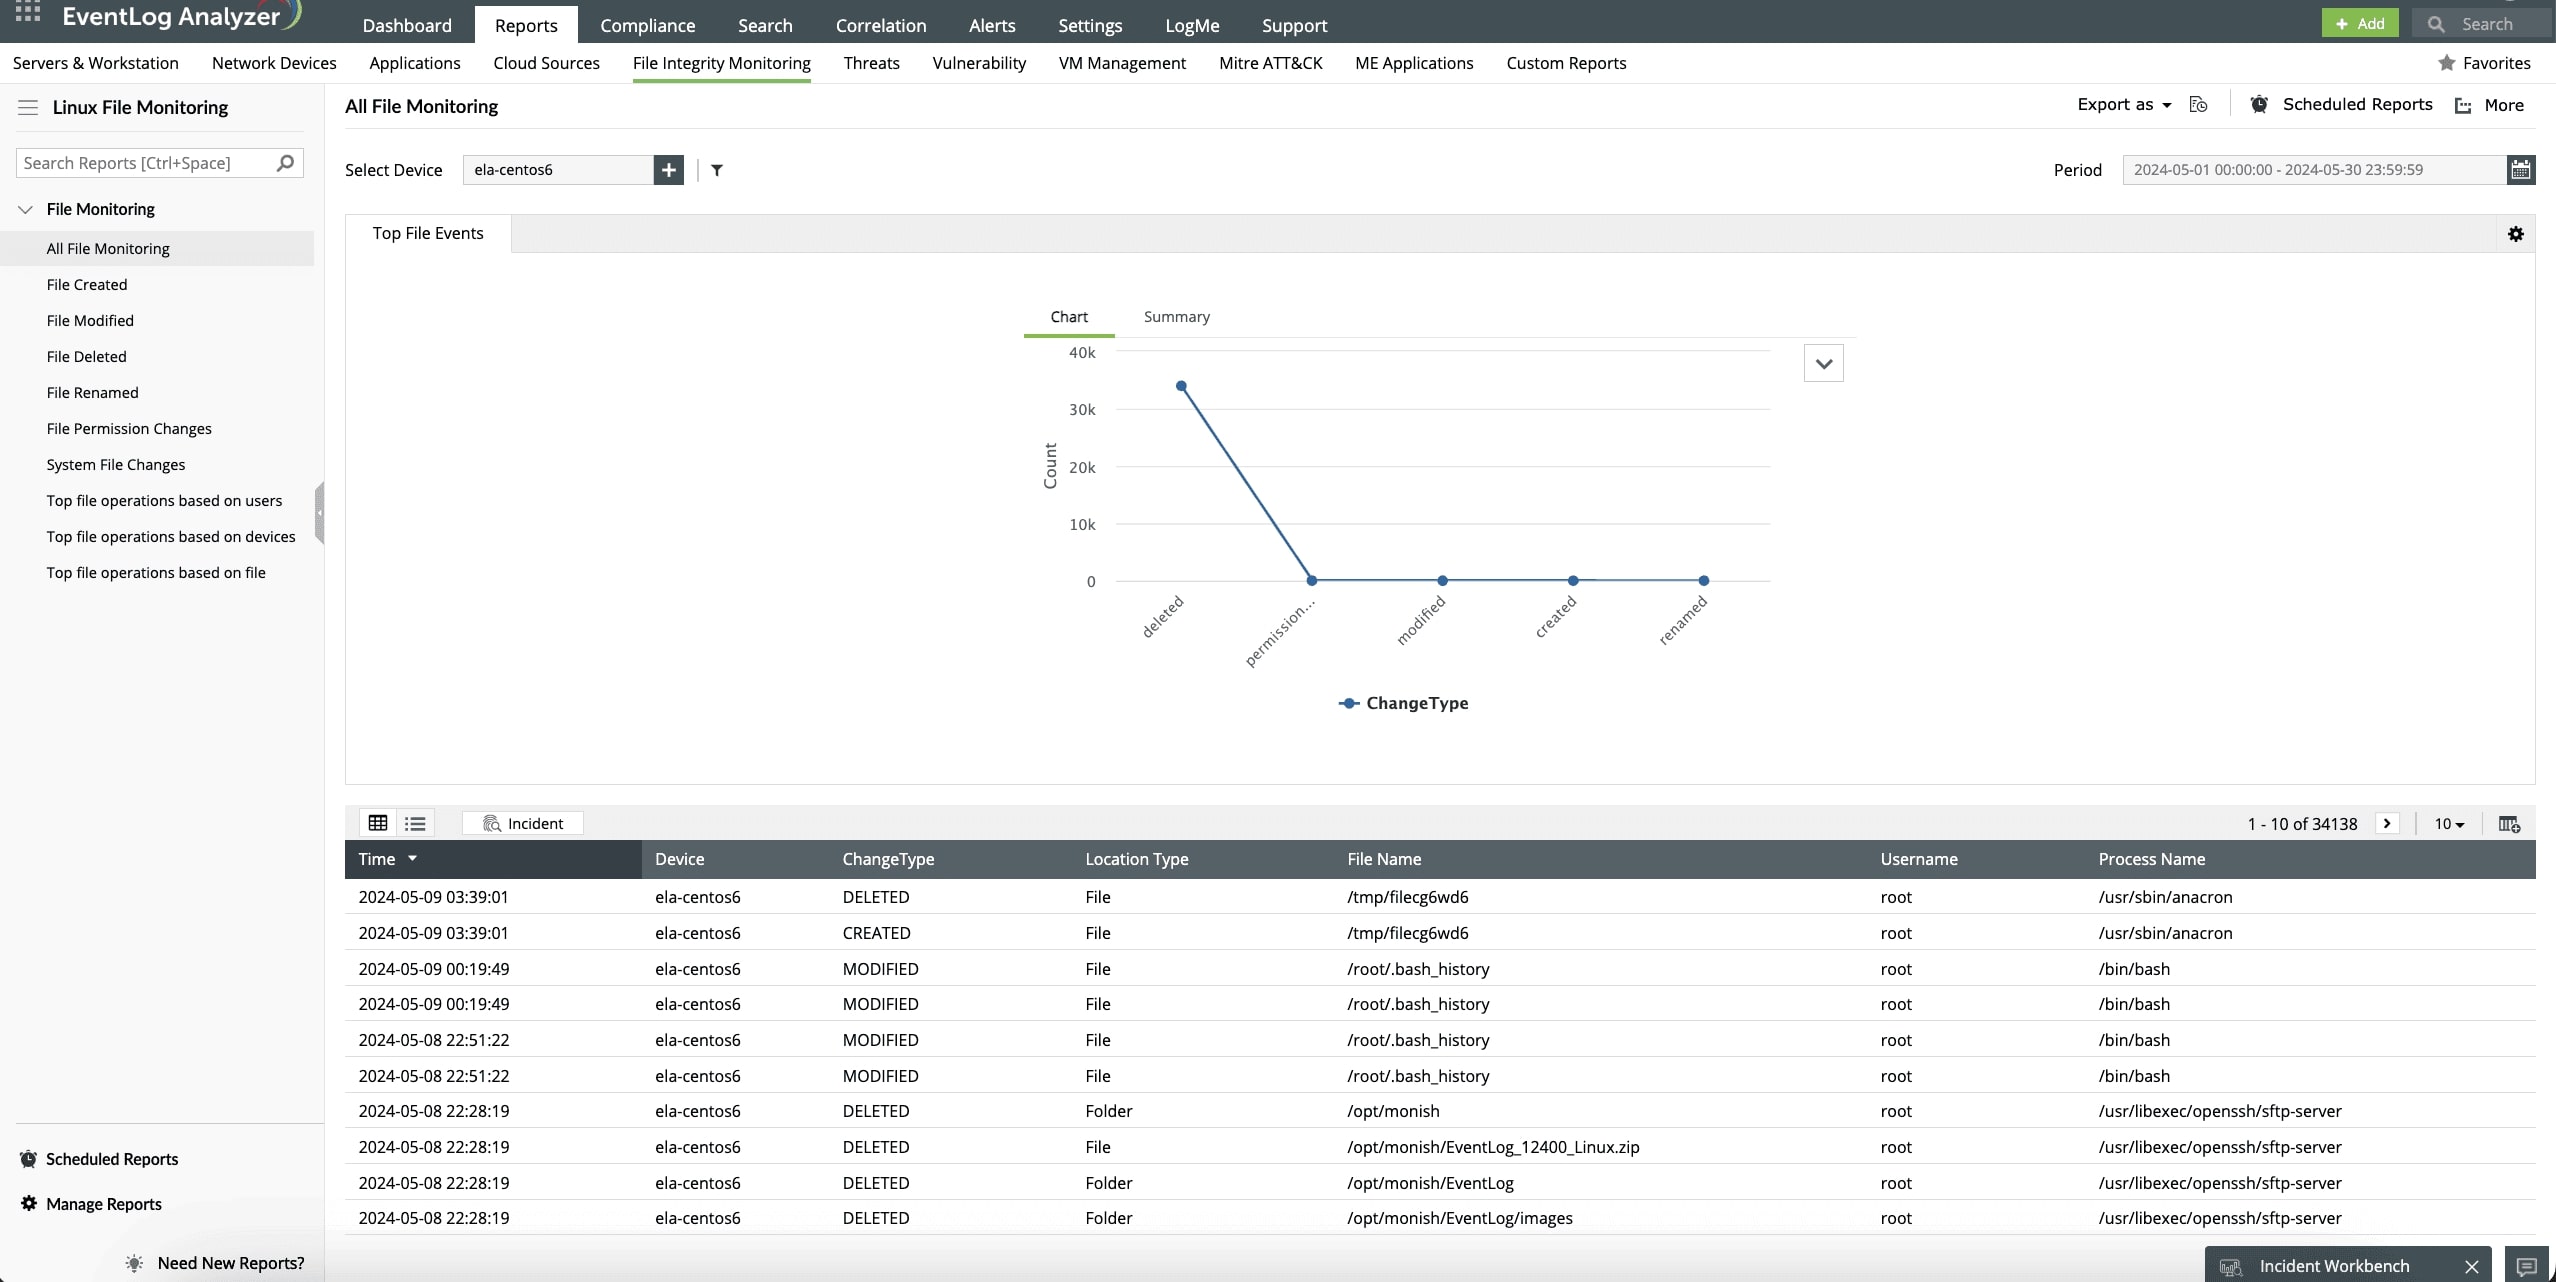Screen dimensions: 2556x1282
Task: Open the calendar picker beside the Period field
Action: (2521, 169)
